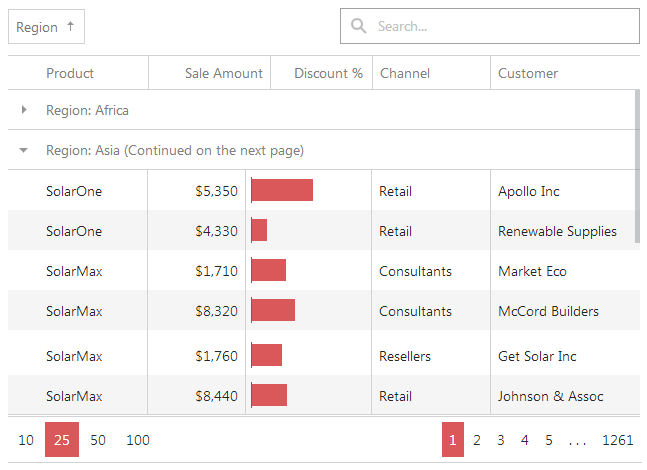This screenshot has width=647, height=470.
Task: Collapse the Region: Asia group
Action: [24, 150]
